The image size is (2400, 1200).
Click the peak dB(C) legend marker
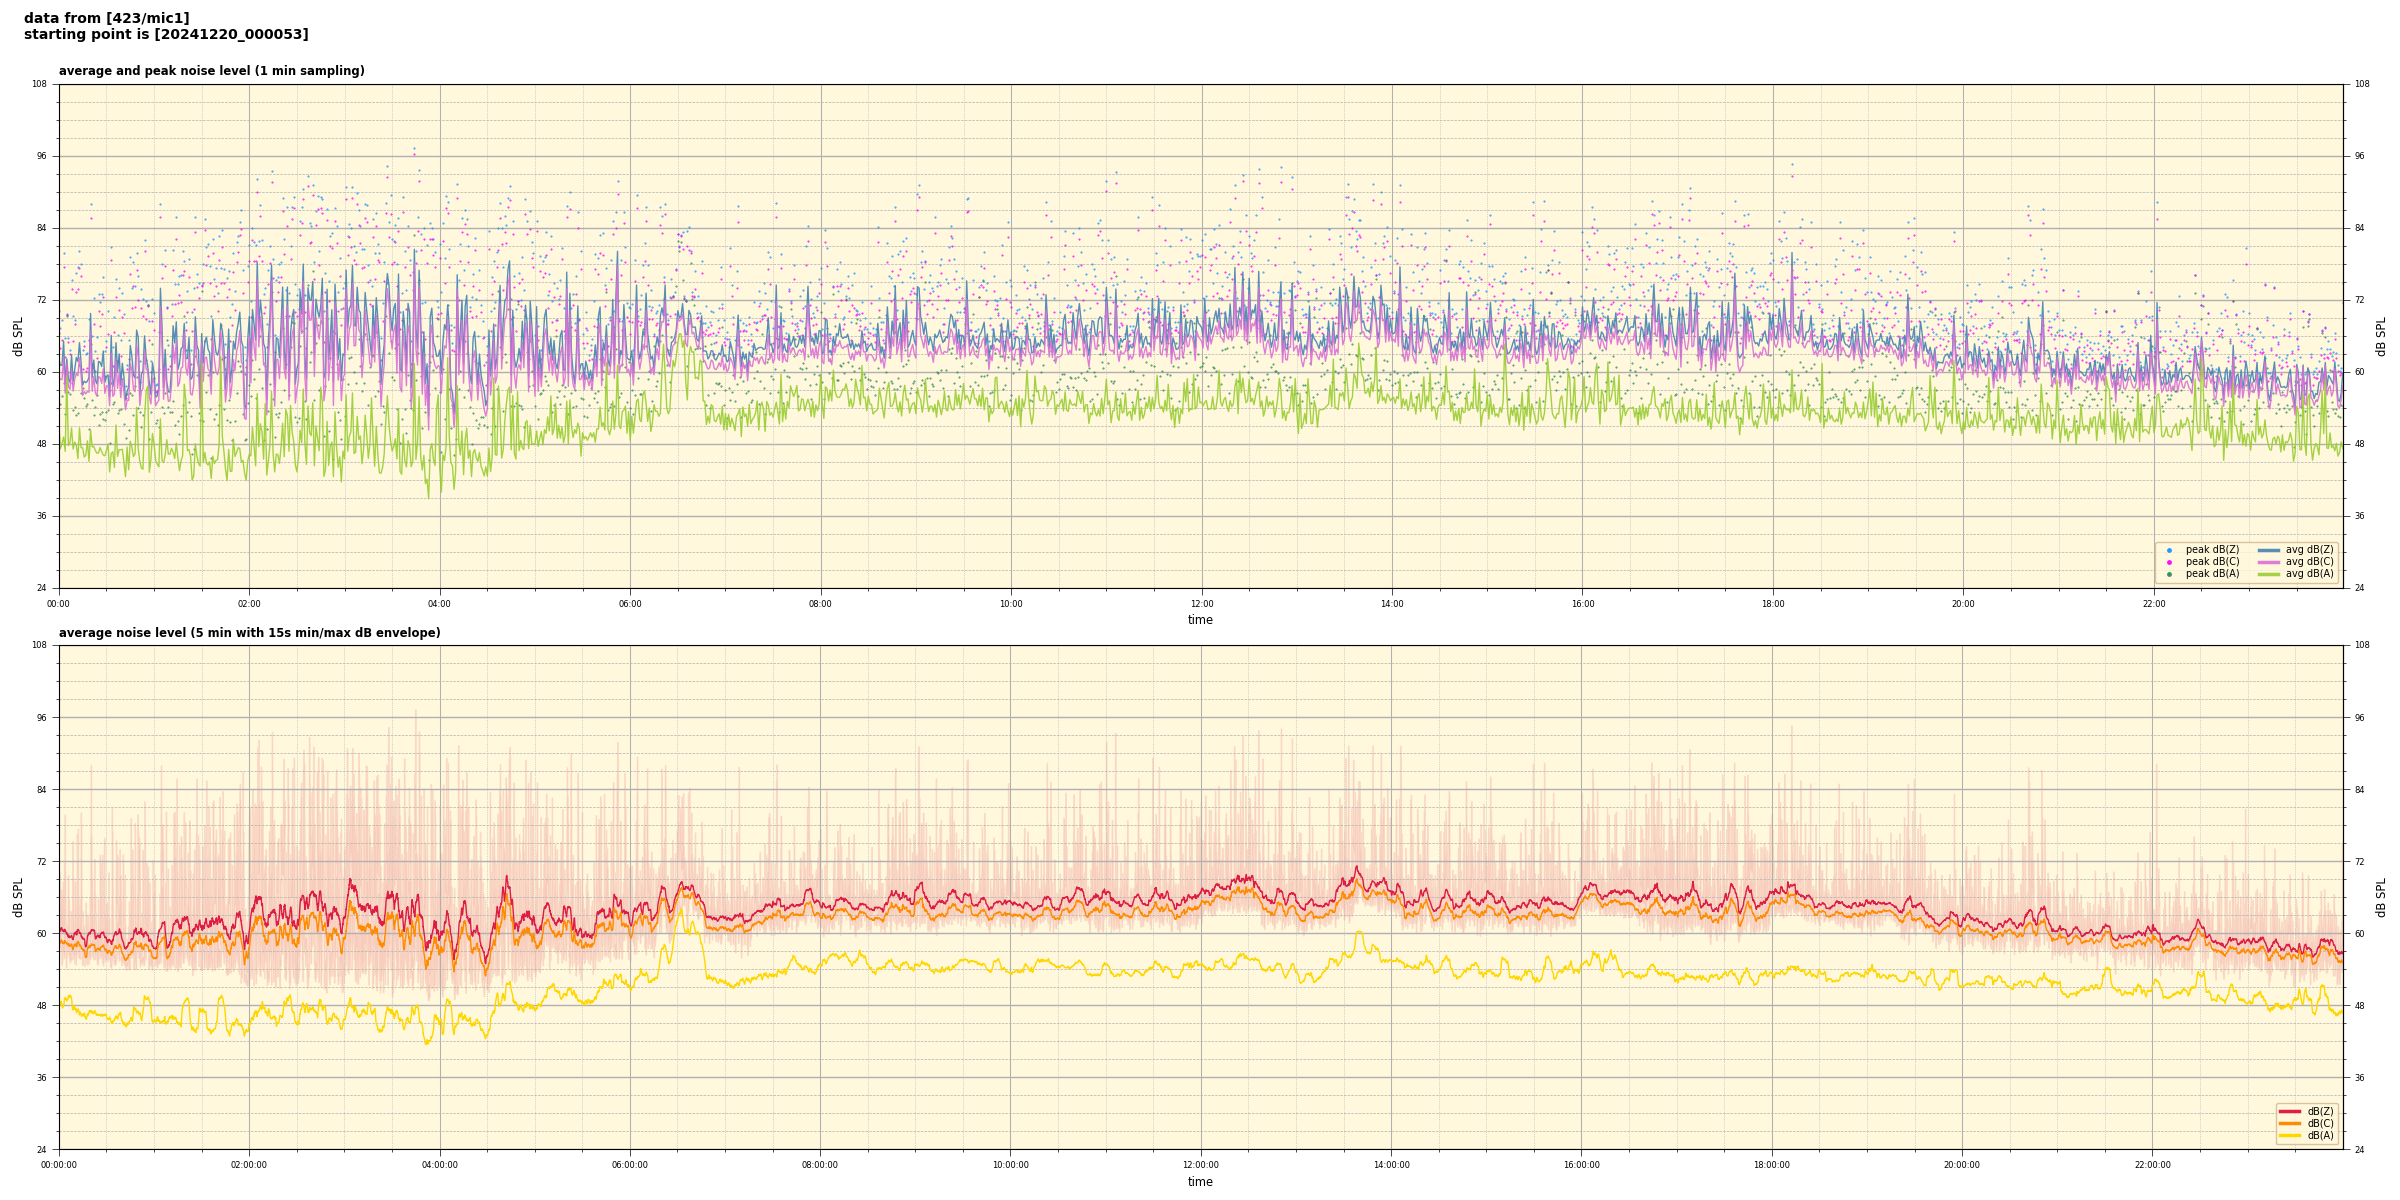coord(2169,562)
